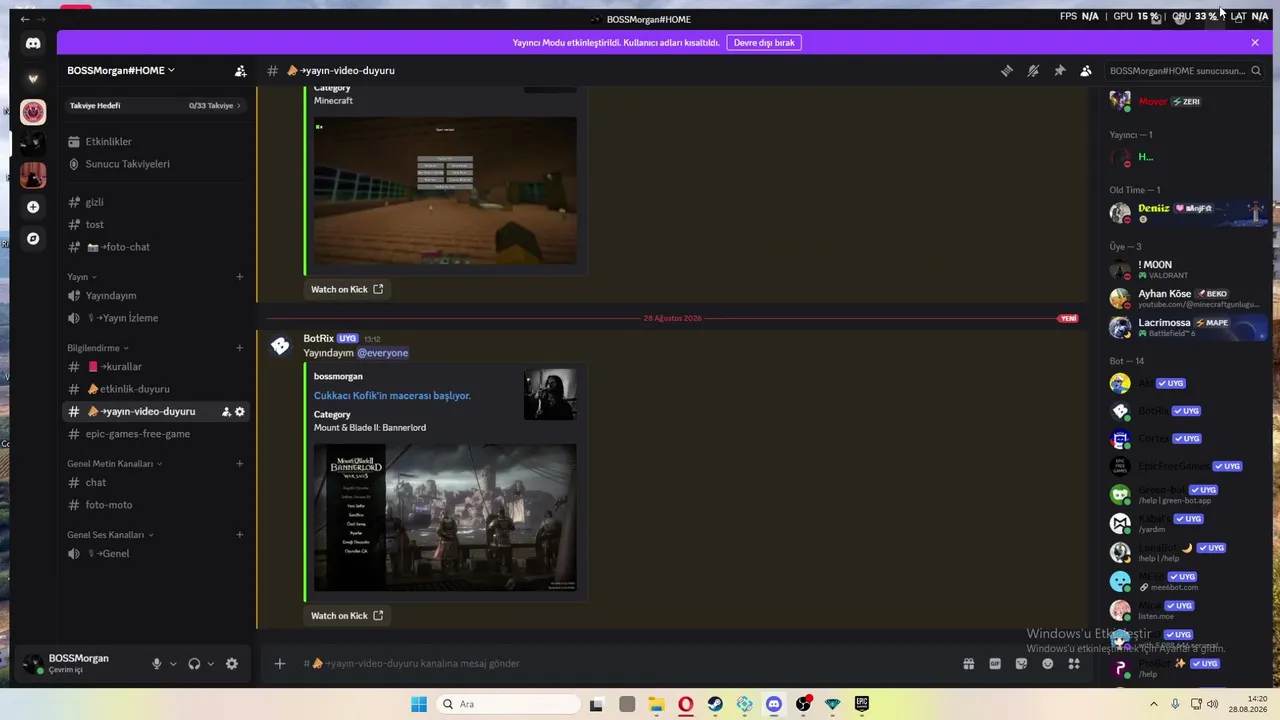Click Watch on Kick under Bannerlord post
The width and height of the screenshot is (1280, 720).
346,616
